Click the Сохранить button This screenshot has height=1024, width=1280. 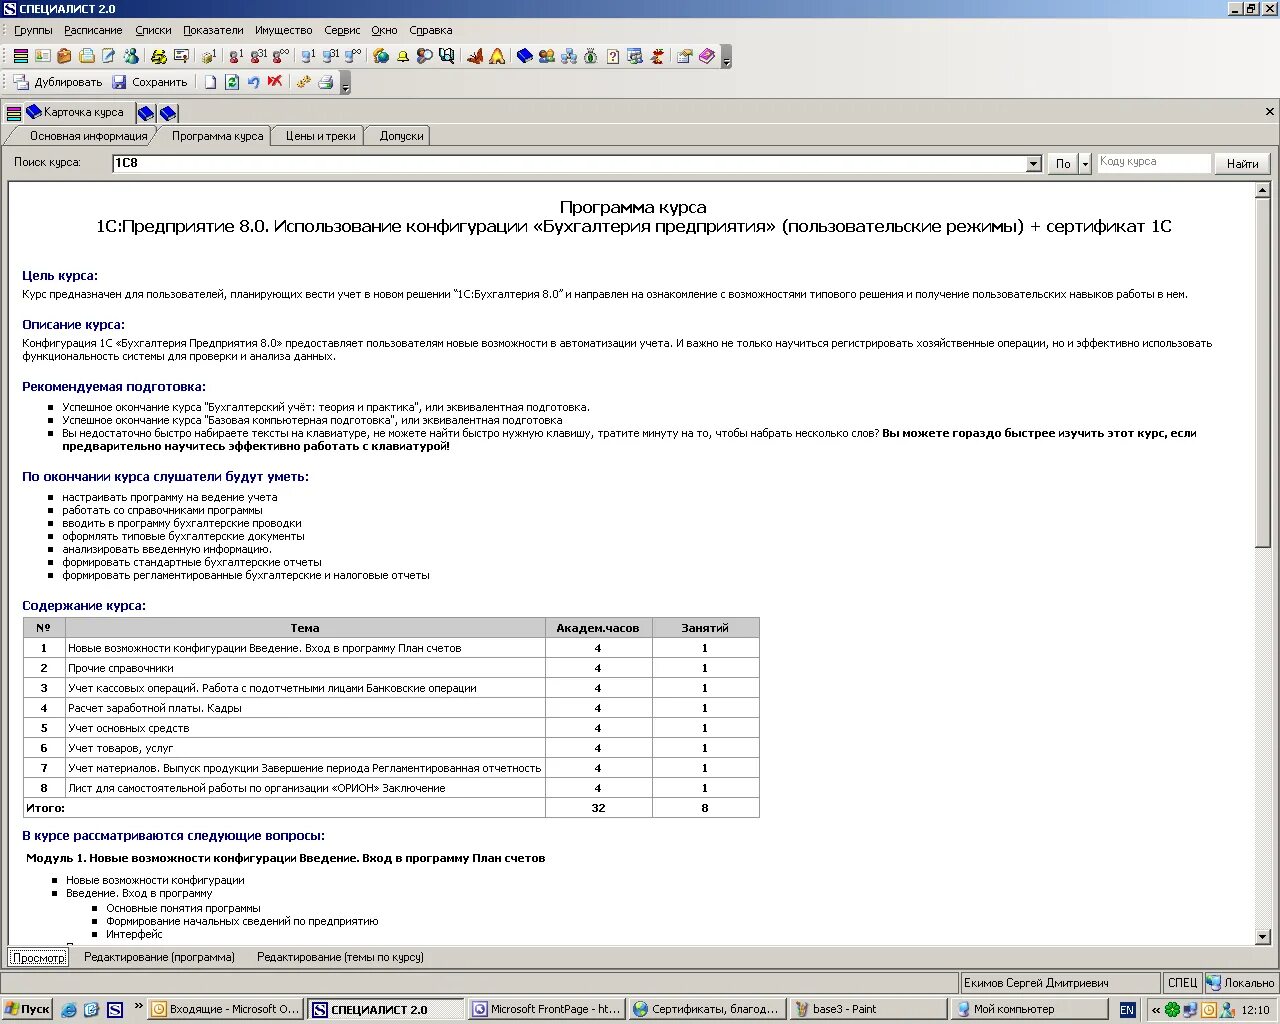click(149, 82)
